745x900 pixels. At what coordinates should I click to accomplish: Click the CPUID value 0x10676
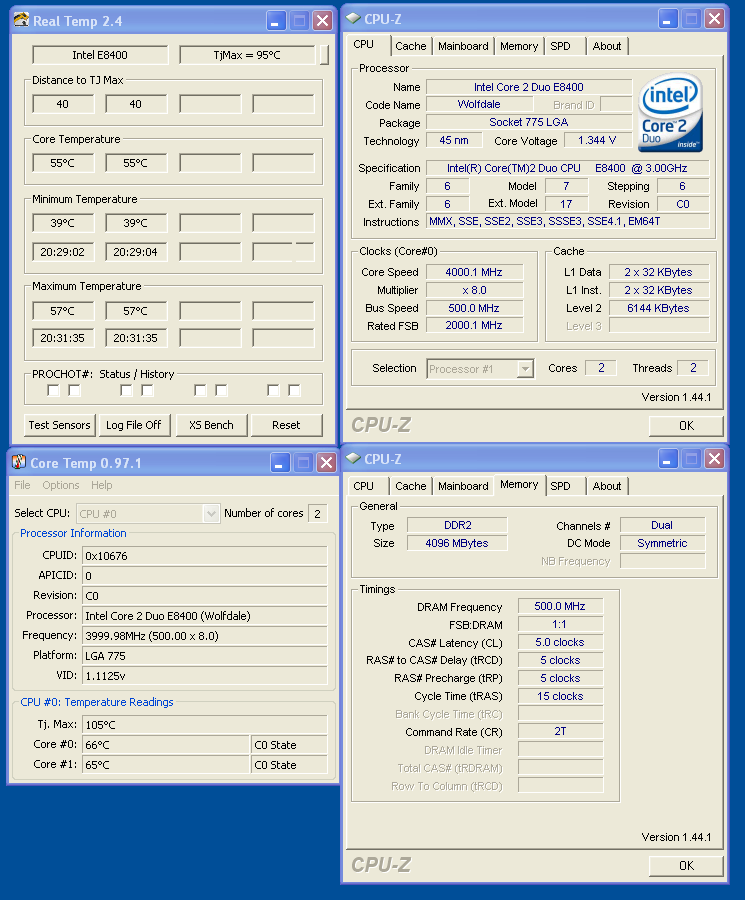pos(205,556)
